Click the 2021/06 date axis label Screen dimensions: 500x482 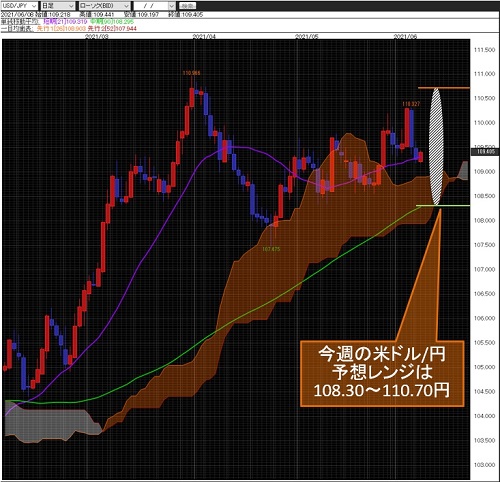pos(405,37)
